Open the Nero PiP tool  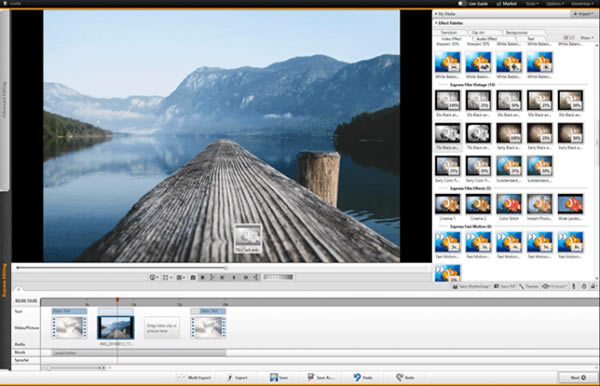coord(505,286)
